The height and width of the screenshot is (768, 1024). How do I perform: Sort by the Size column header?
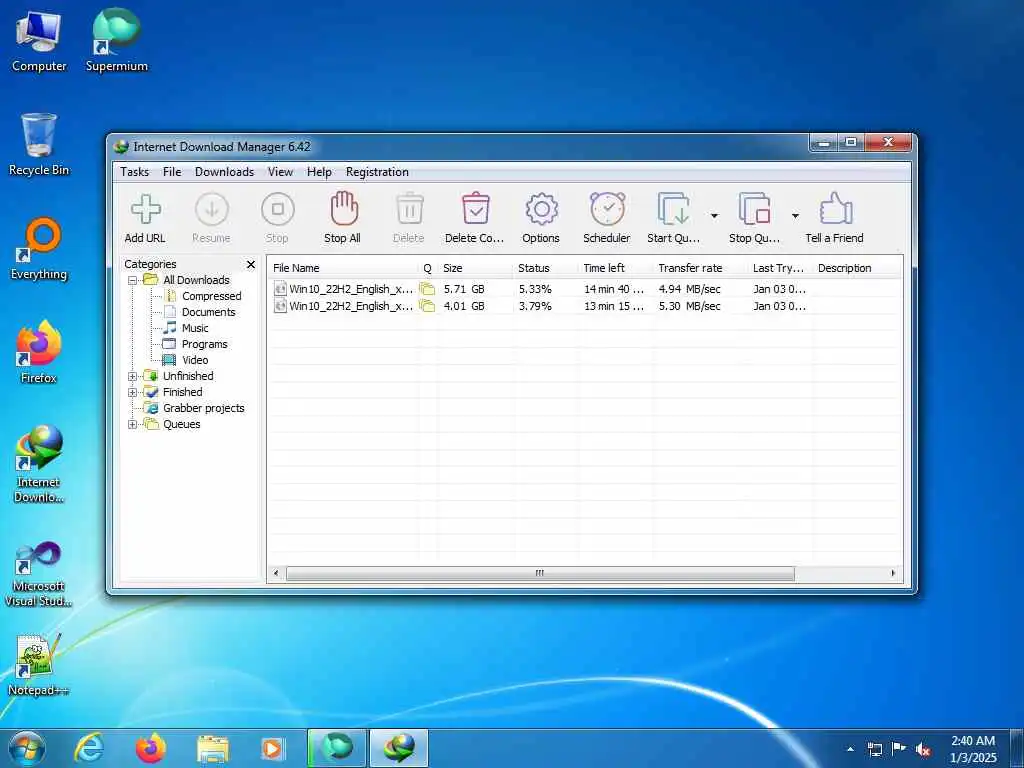(475, 268)
